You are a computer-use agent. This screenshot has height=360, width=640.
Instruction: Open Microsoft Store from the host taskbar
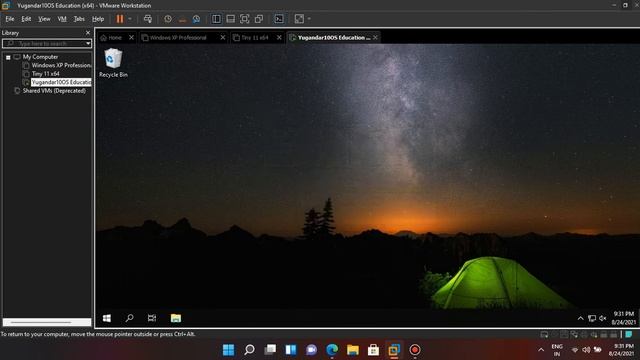click(373, 350)
